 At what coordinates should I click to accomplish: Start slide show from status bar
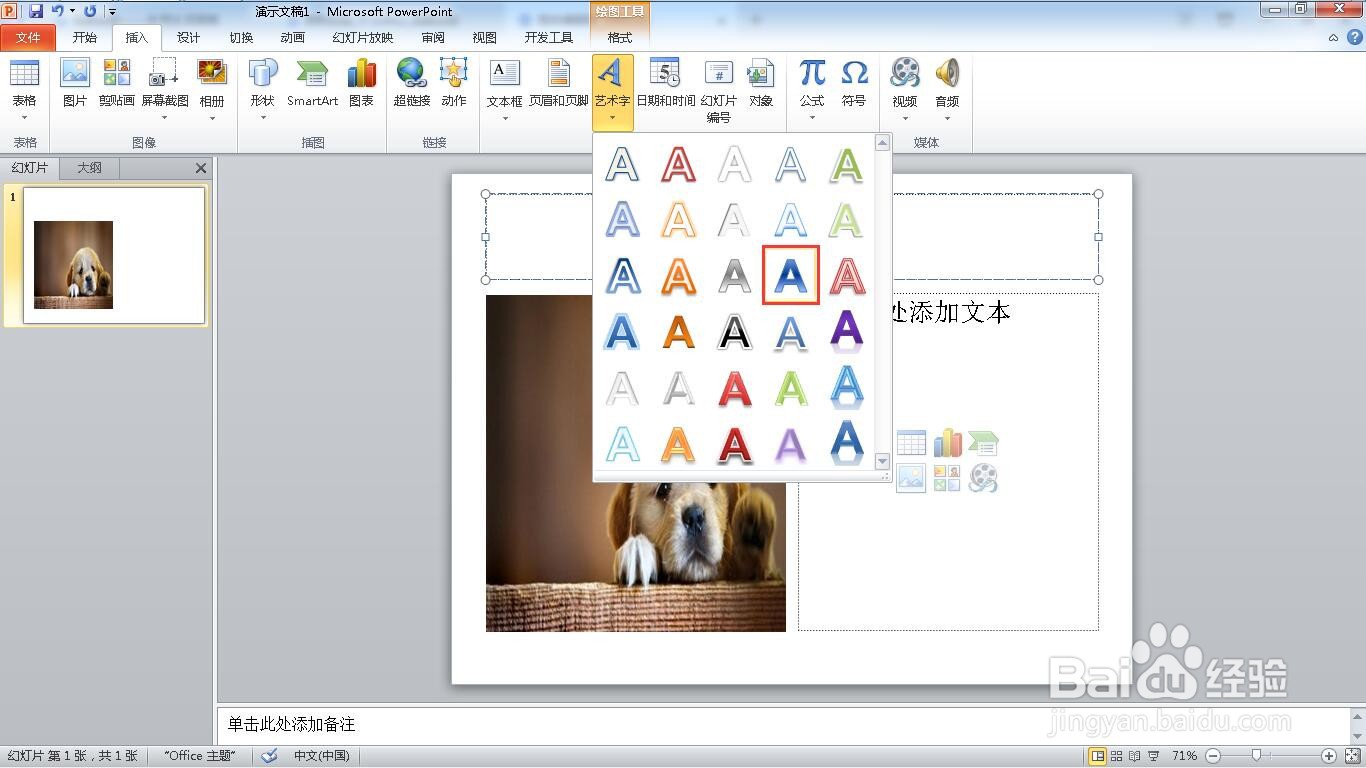point(1153,756)
